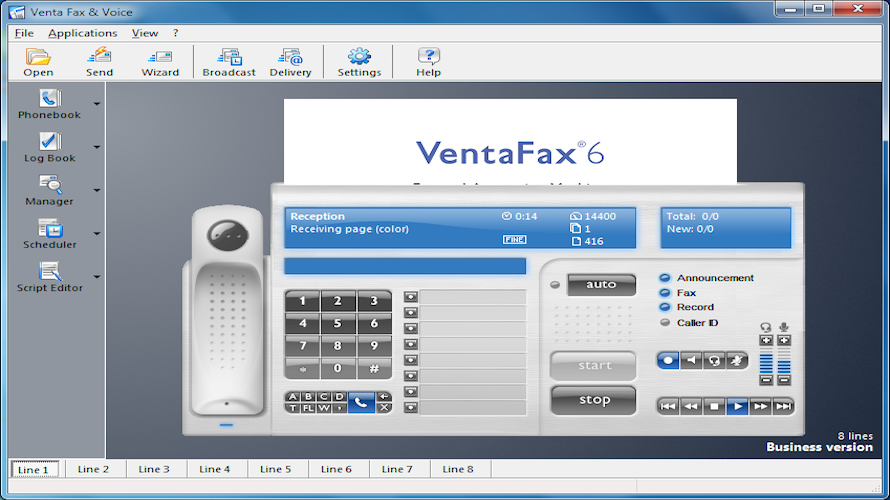Toggle the Fax indicator
The width and height of the screenshot is (890, 500).
[x=665, y=293]
